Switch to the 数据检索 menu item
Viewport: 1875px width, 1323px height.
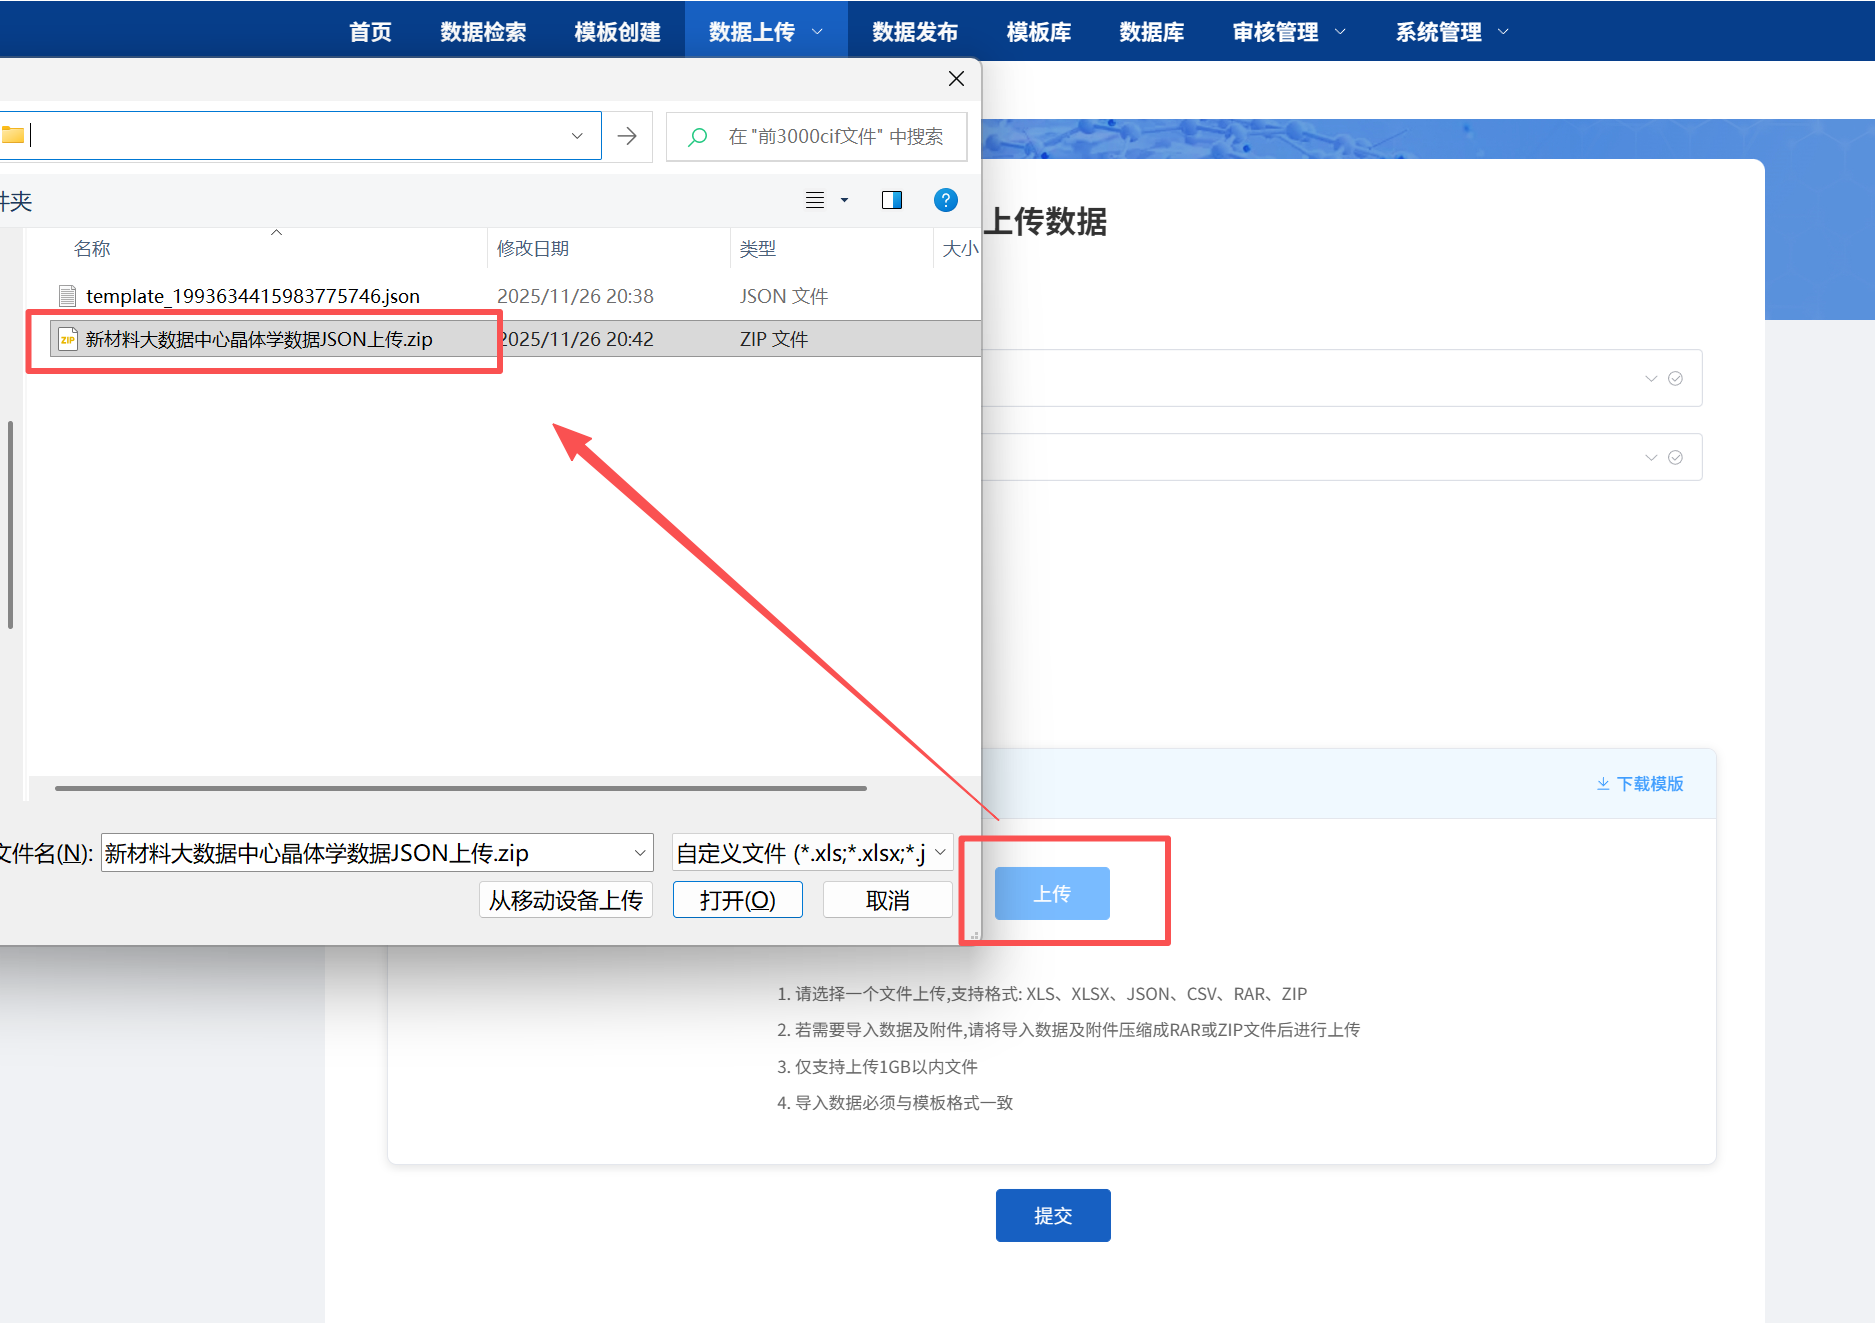(x=483, y=31)
